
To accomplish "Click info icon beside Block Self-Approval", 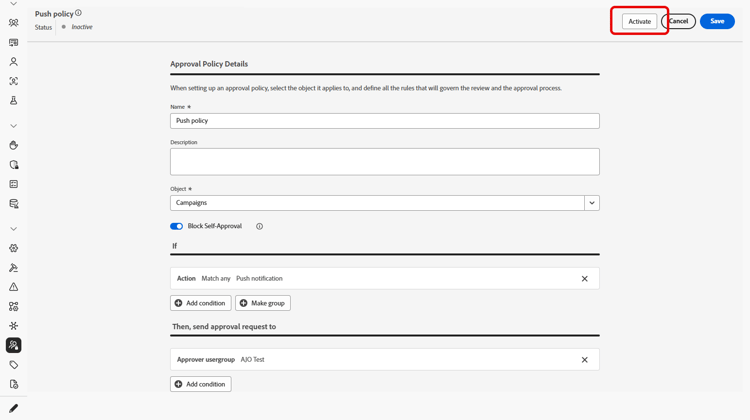I will (259, 226).
